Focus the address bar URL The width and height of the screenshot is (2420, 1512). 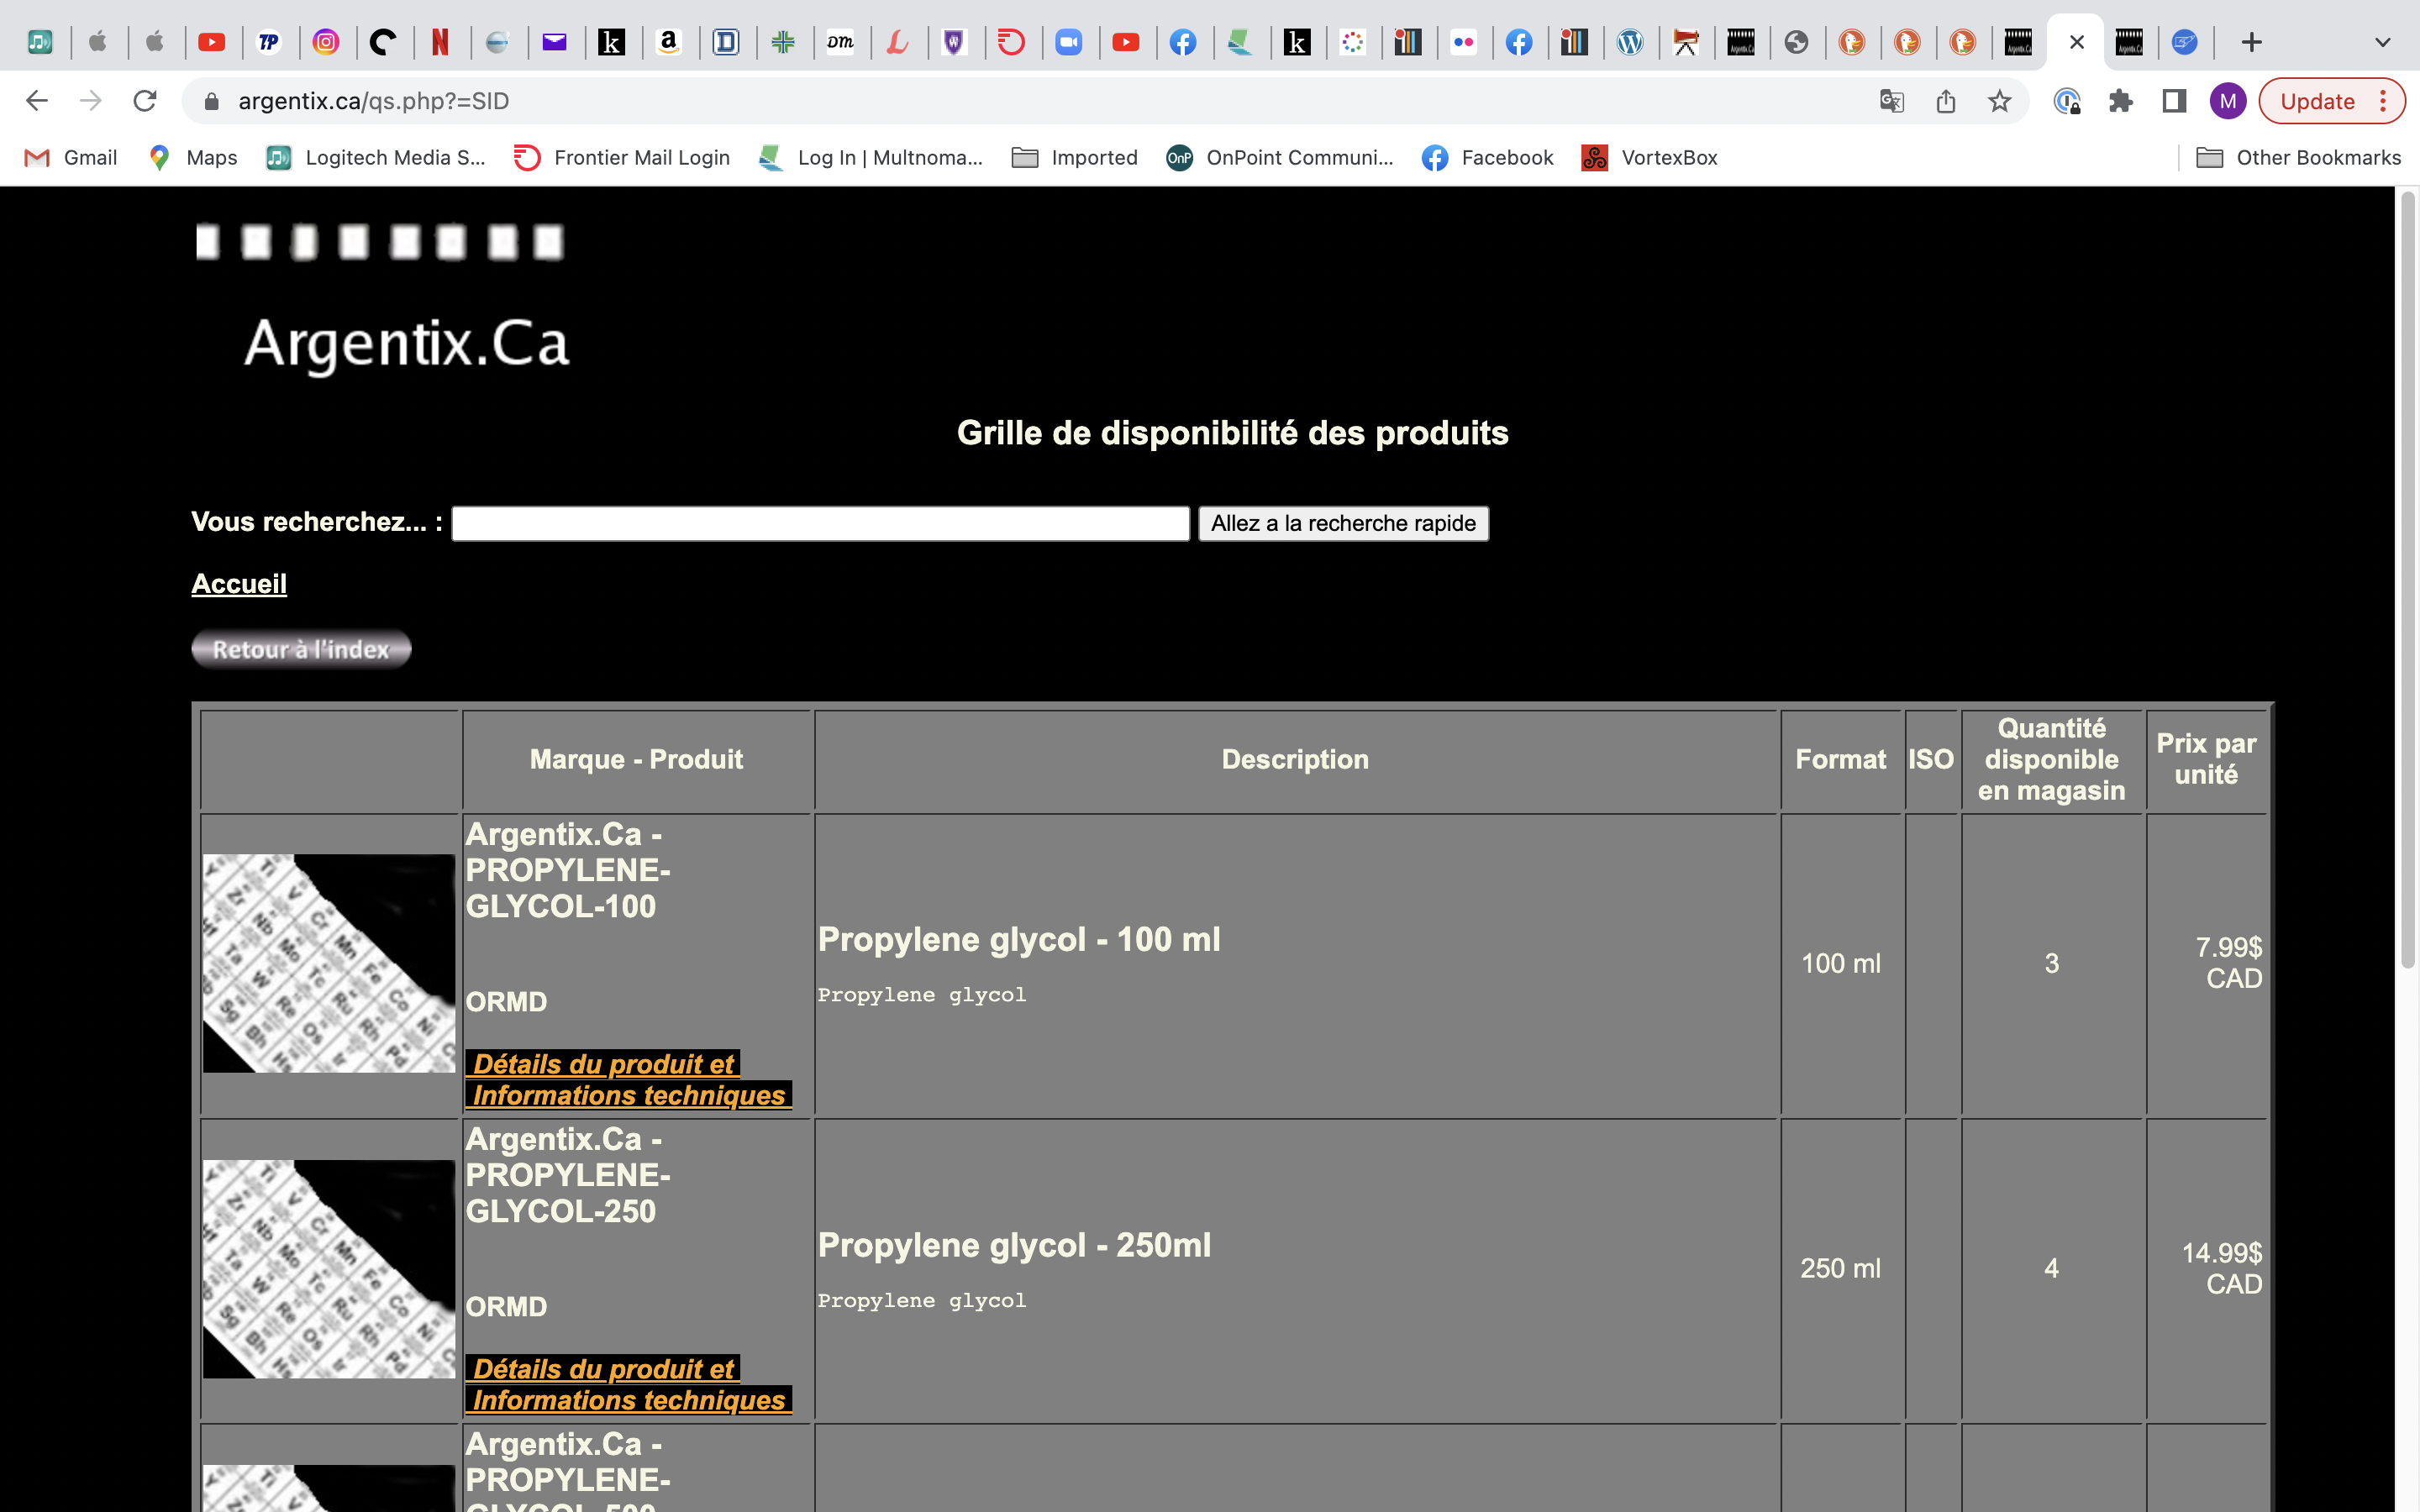[x=374, y=101]
